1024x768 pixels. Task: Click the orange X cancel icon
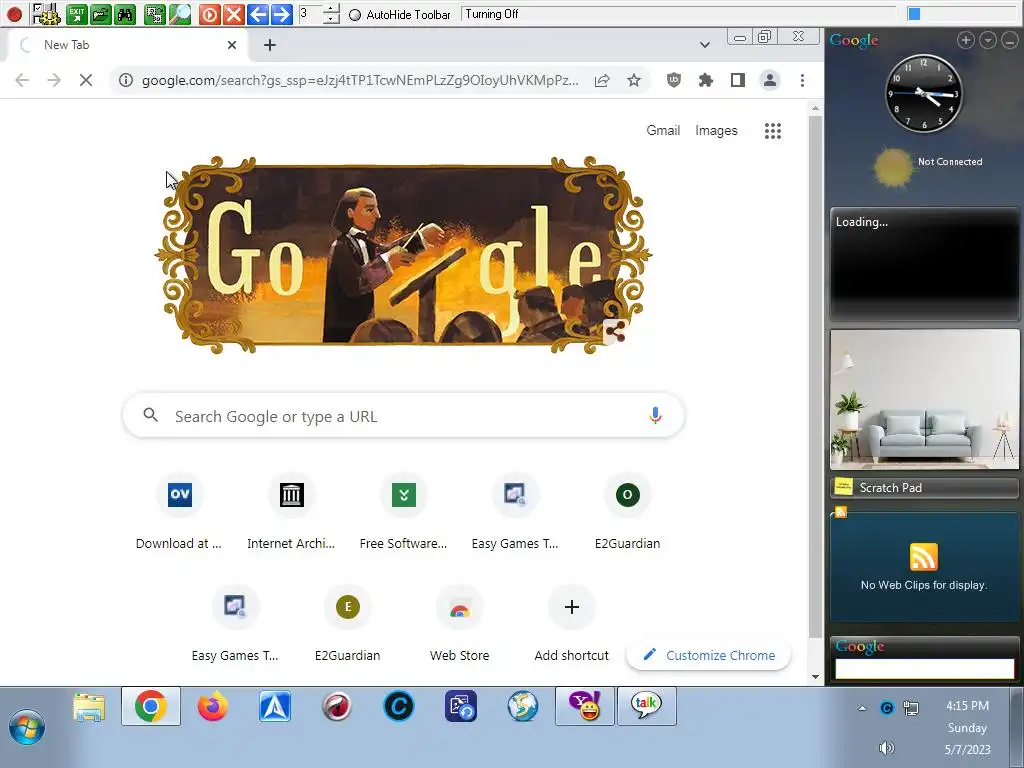pyautogui.click(x=233, y=14)
